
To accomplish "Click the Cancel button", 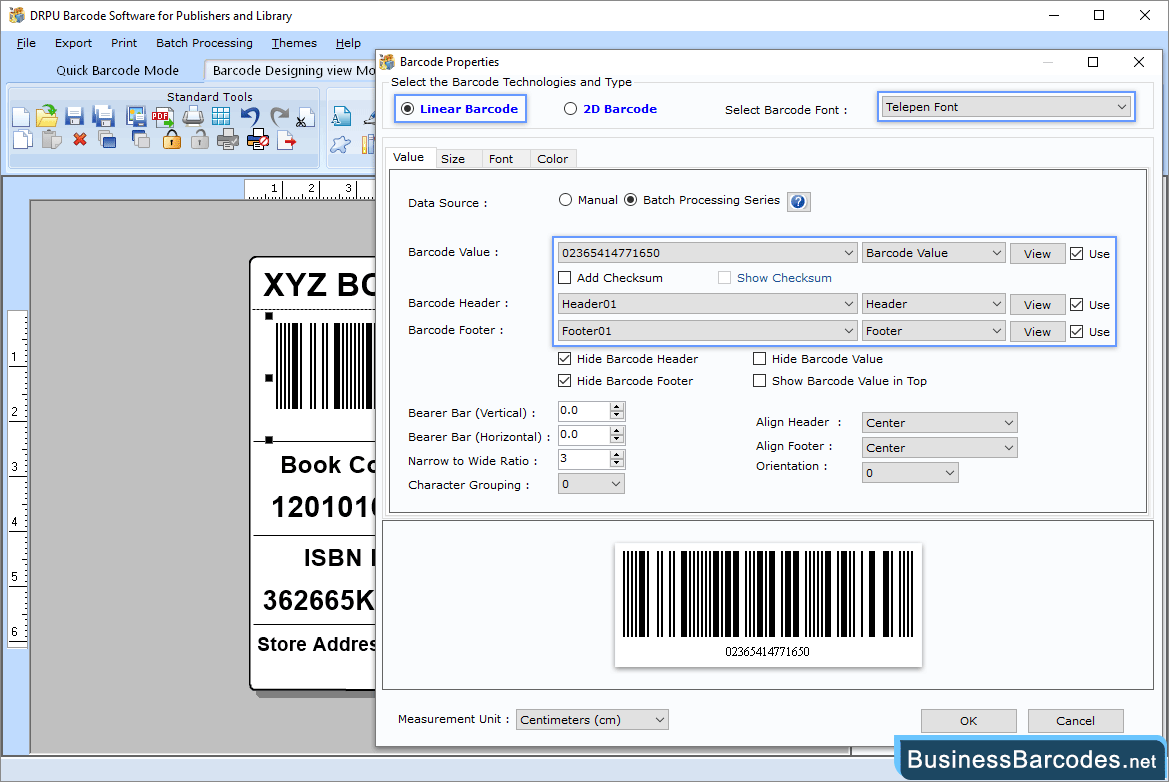I will [1075, 721].
